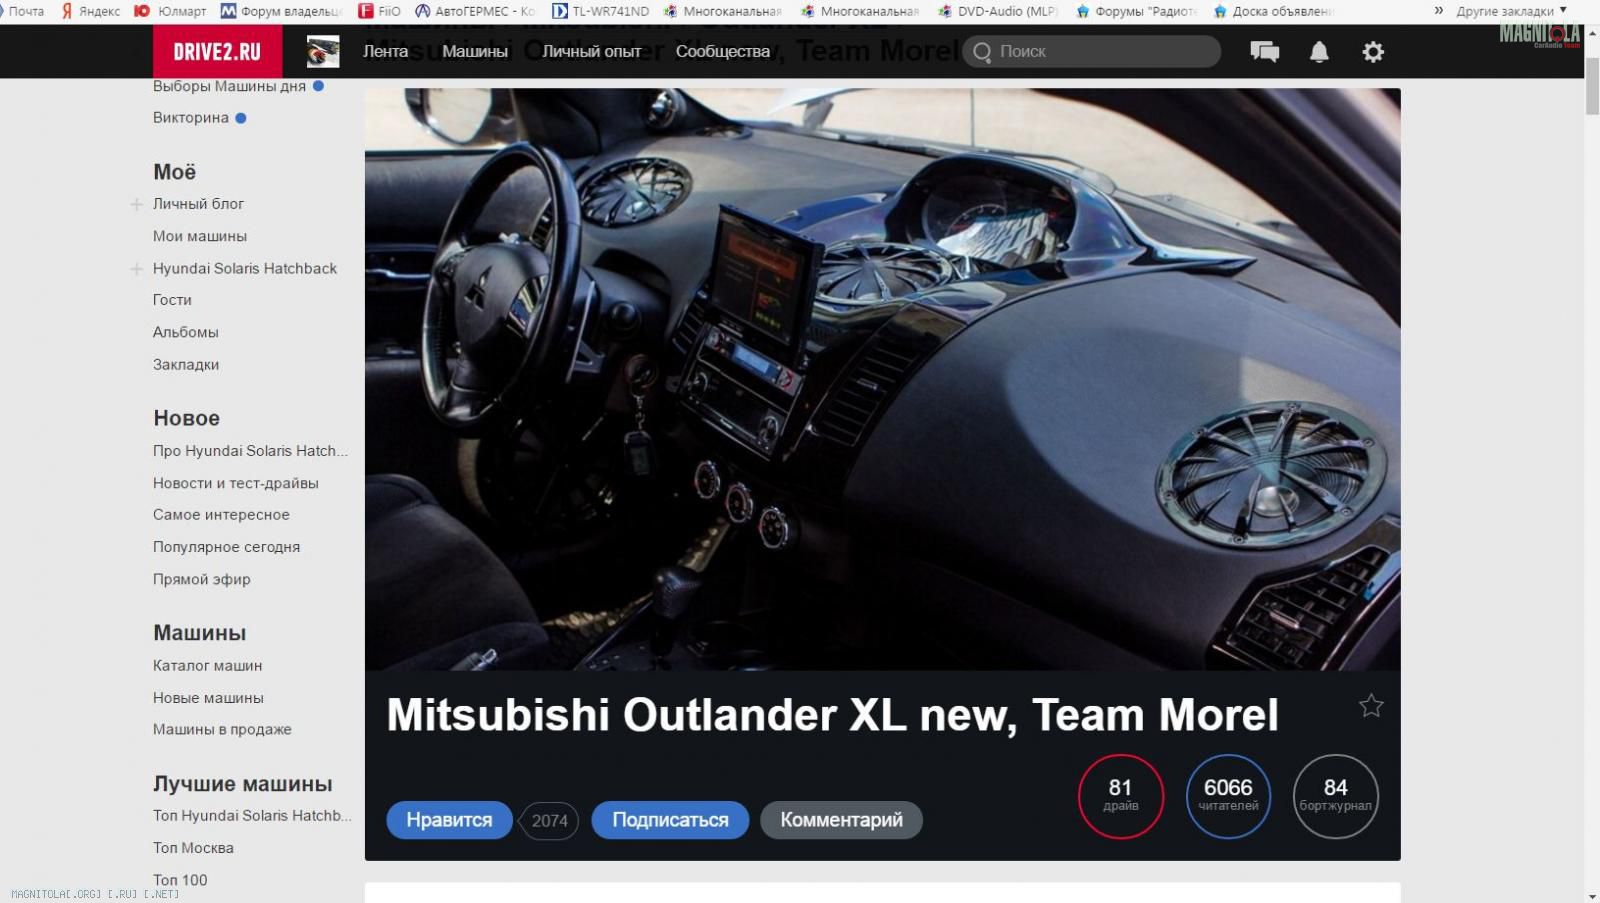
Task: Click the page vertical scrollbar thumb
Action: (1591, 85)
